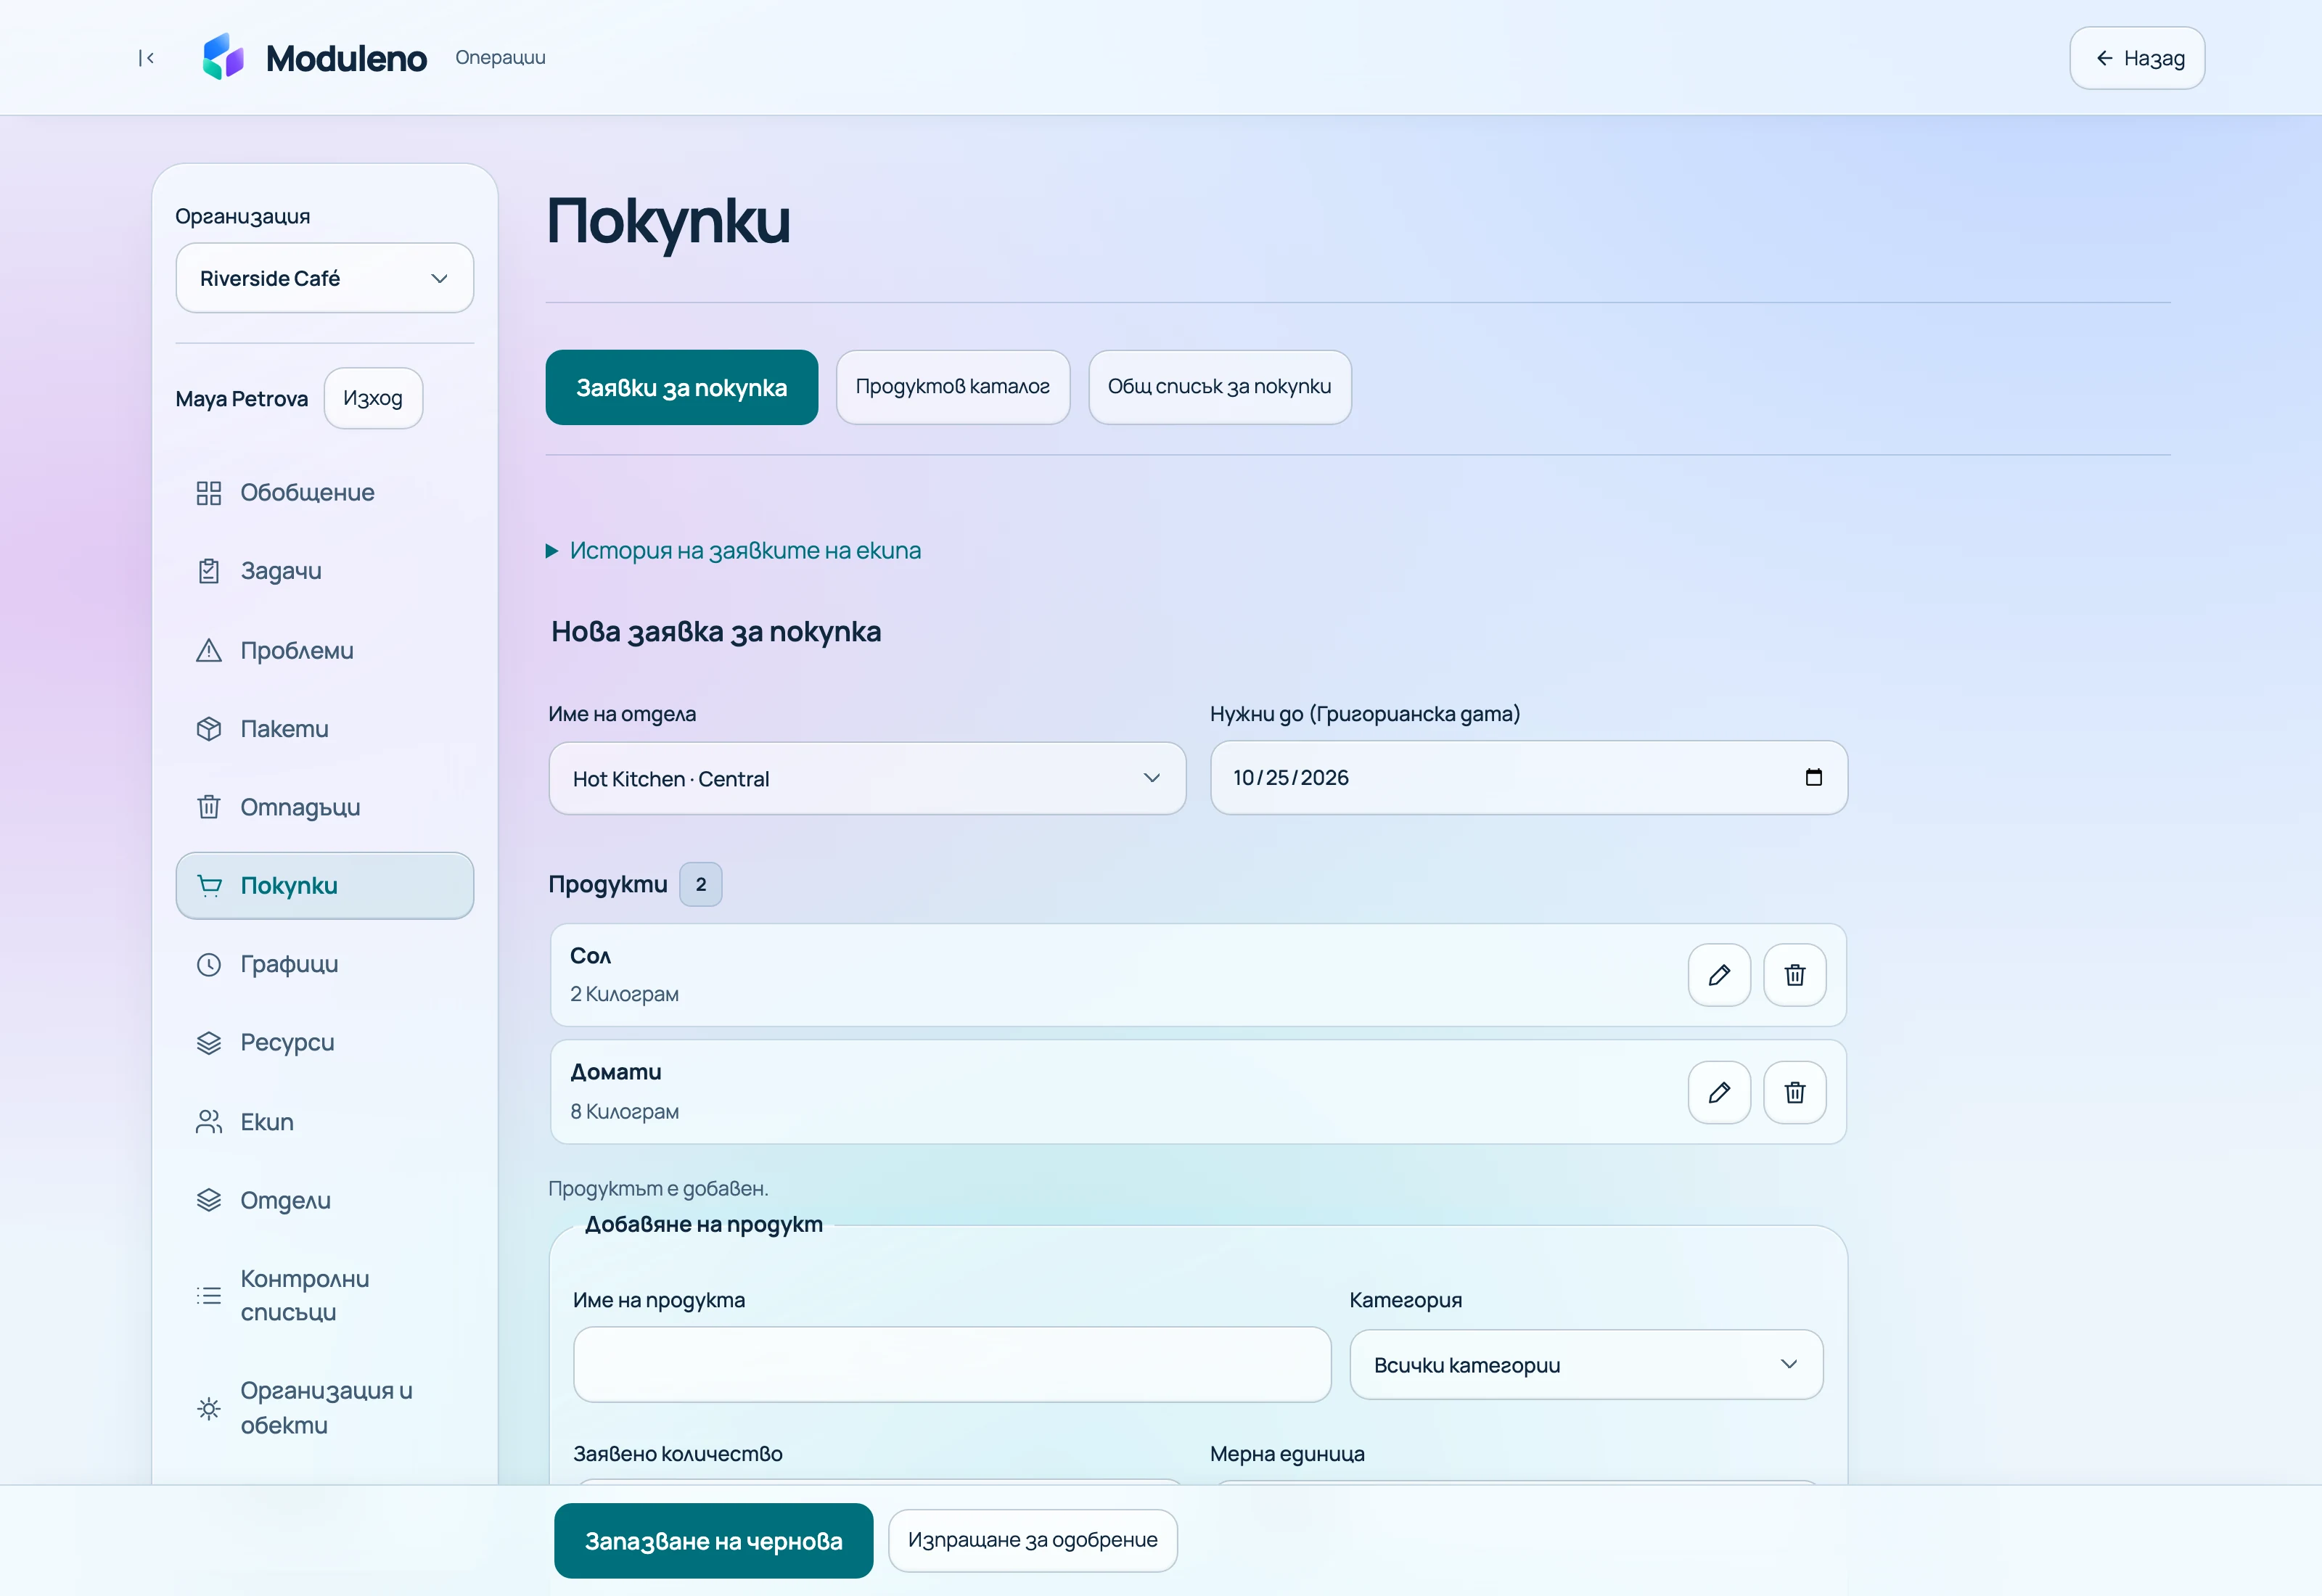The image size is (2322, 1596).
Task: Click the Обобщение grid icon in sidebar
Action: 208,493
